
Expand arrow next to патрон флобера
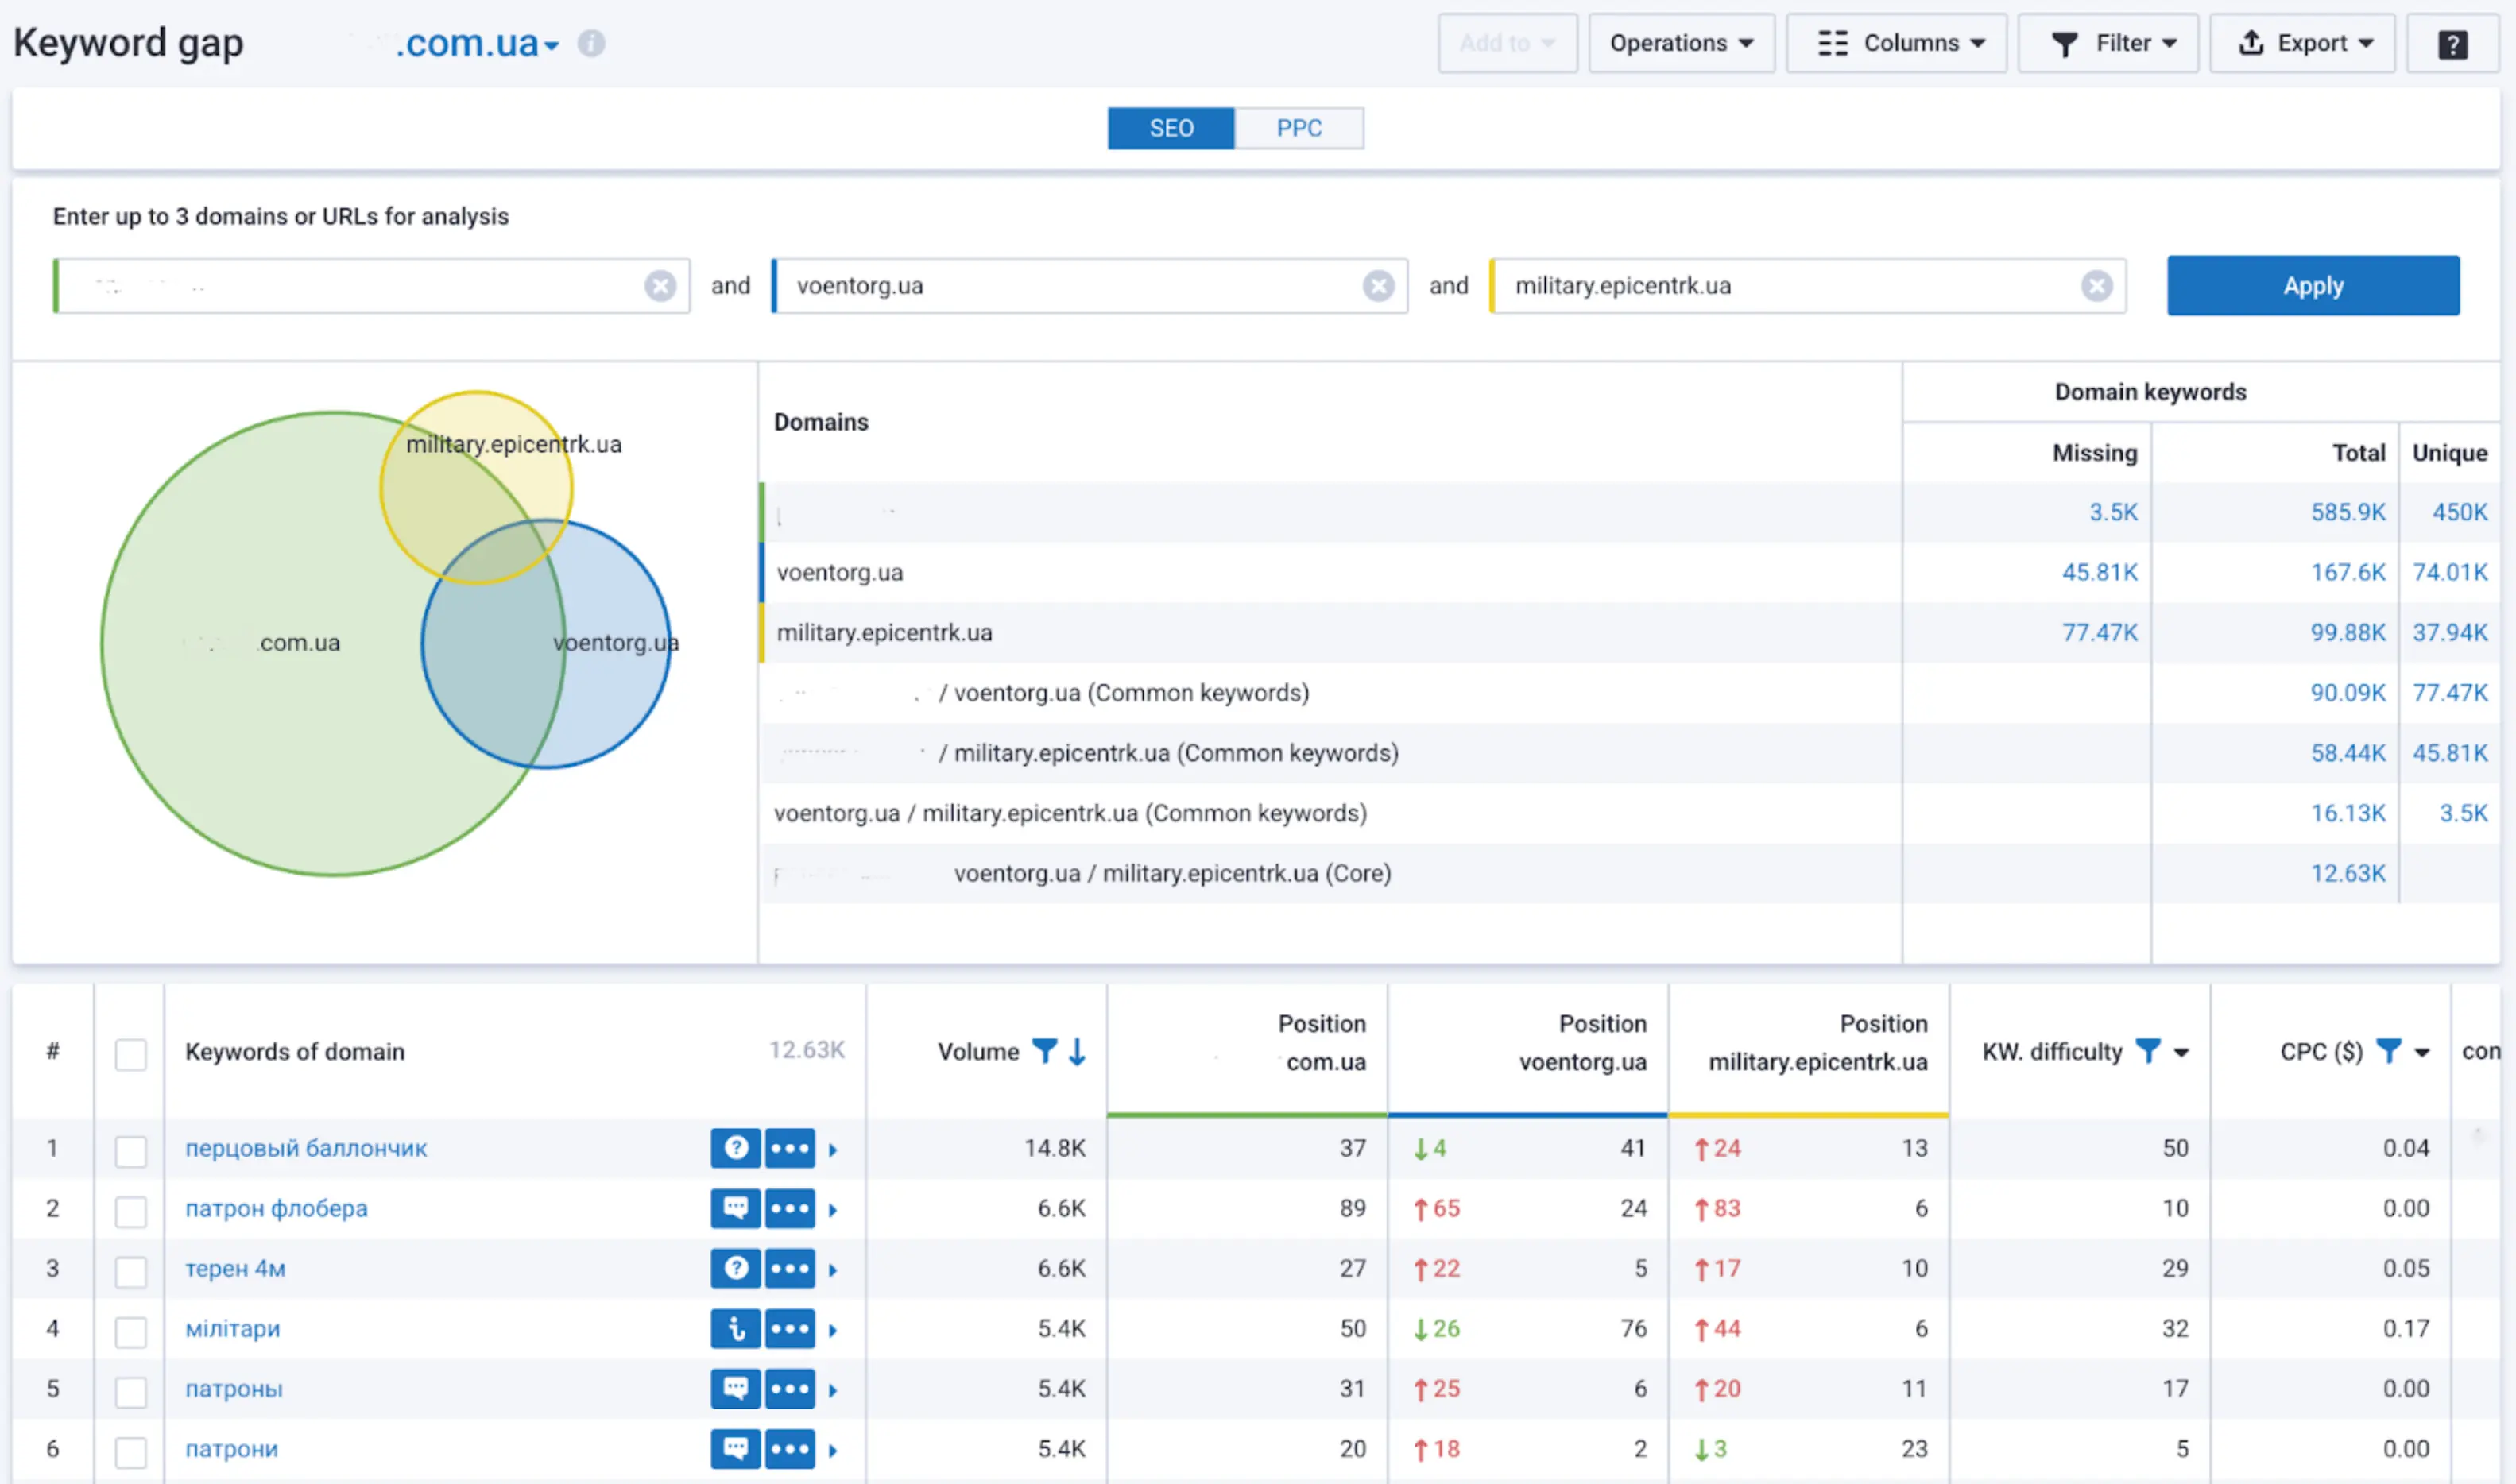(x=833, y=1210)
